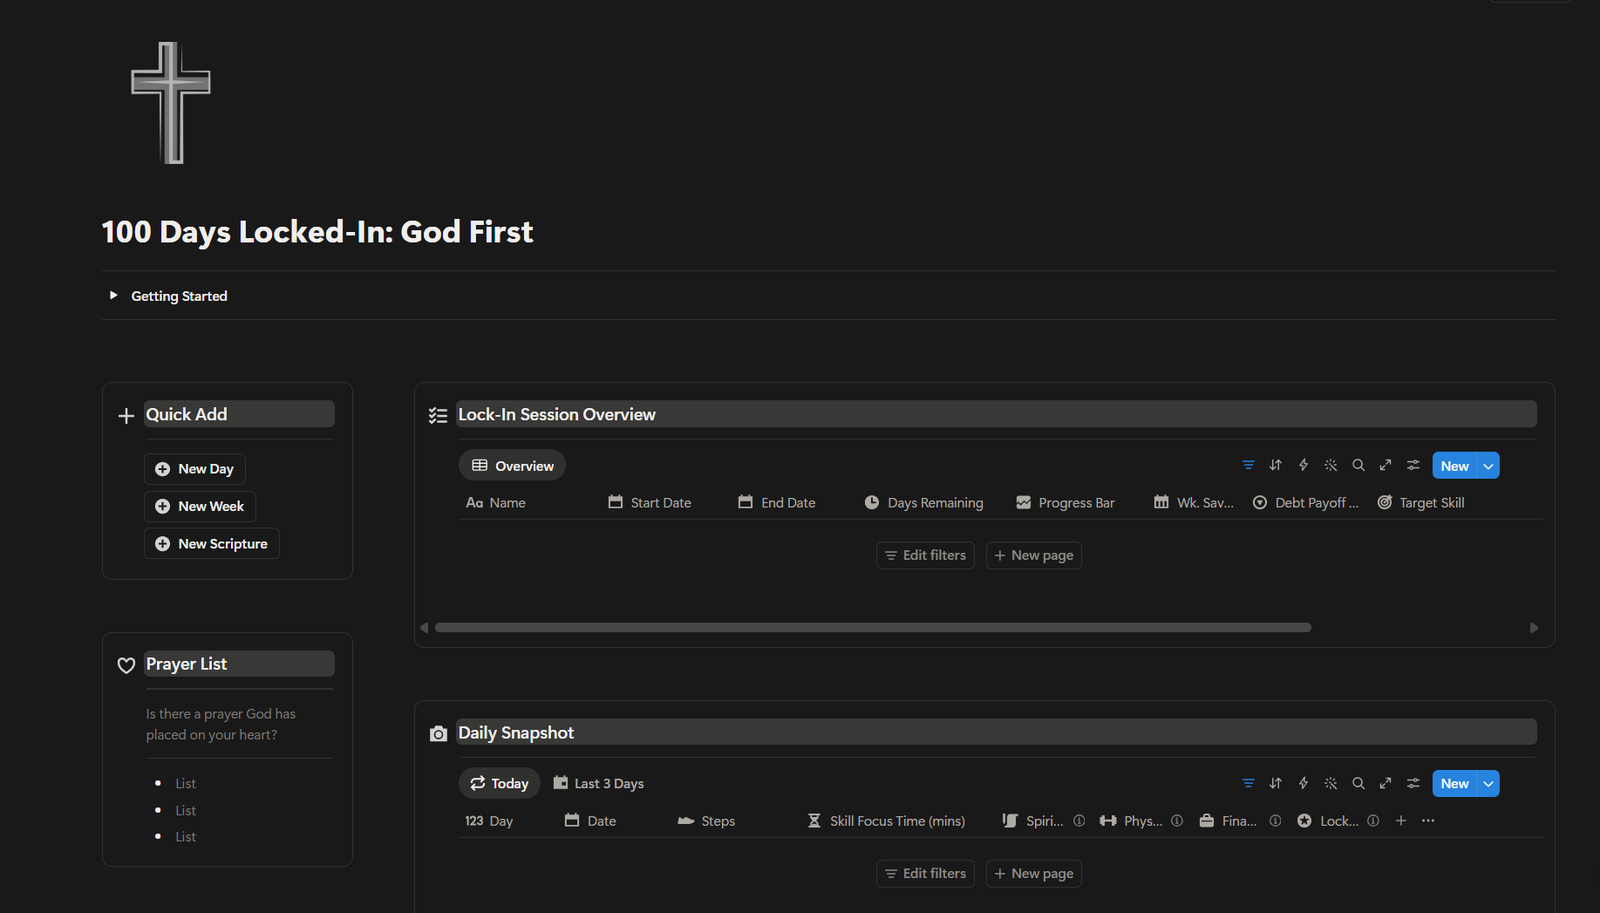1600x913 pixels.
Task: Click first List bullet in Prayer List
Action: point(185,784)
